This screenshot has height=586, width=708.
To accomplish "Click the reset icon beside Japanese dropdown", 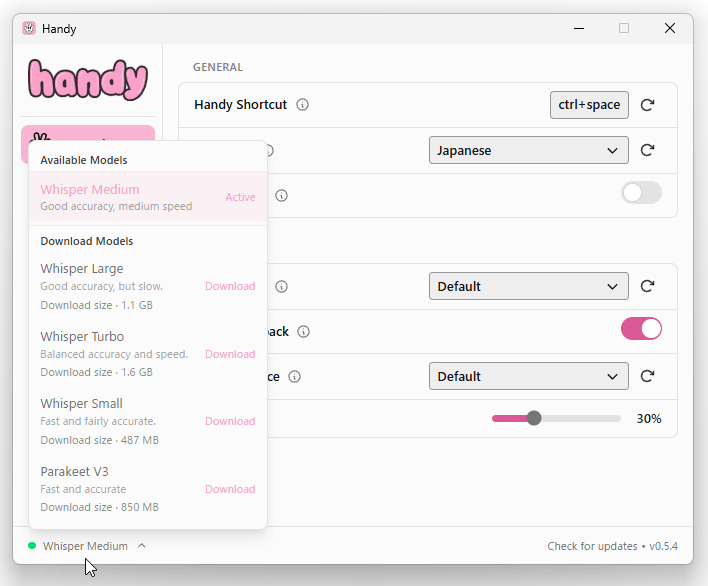I will pyautogui.click(x=647, y=150).
